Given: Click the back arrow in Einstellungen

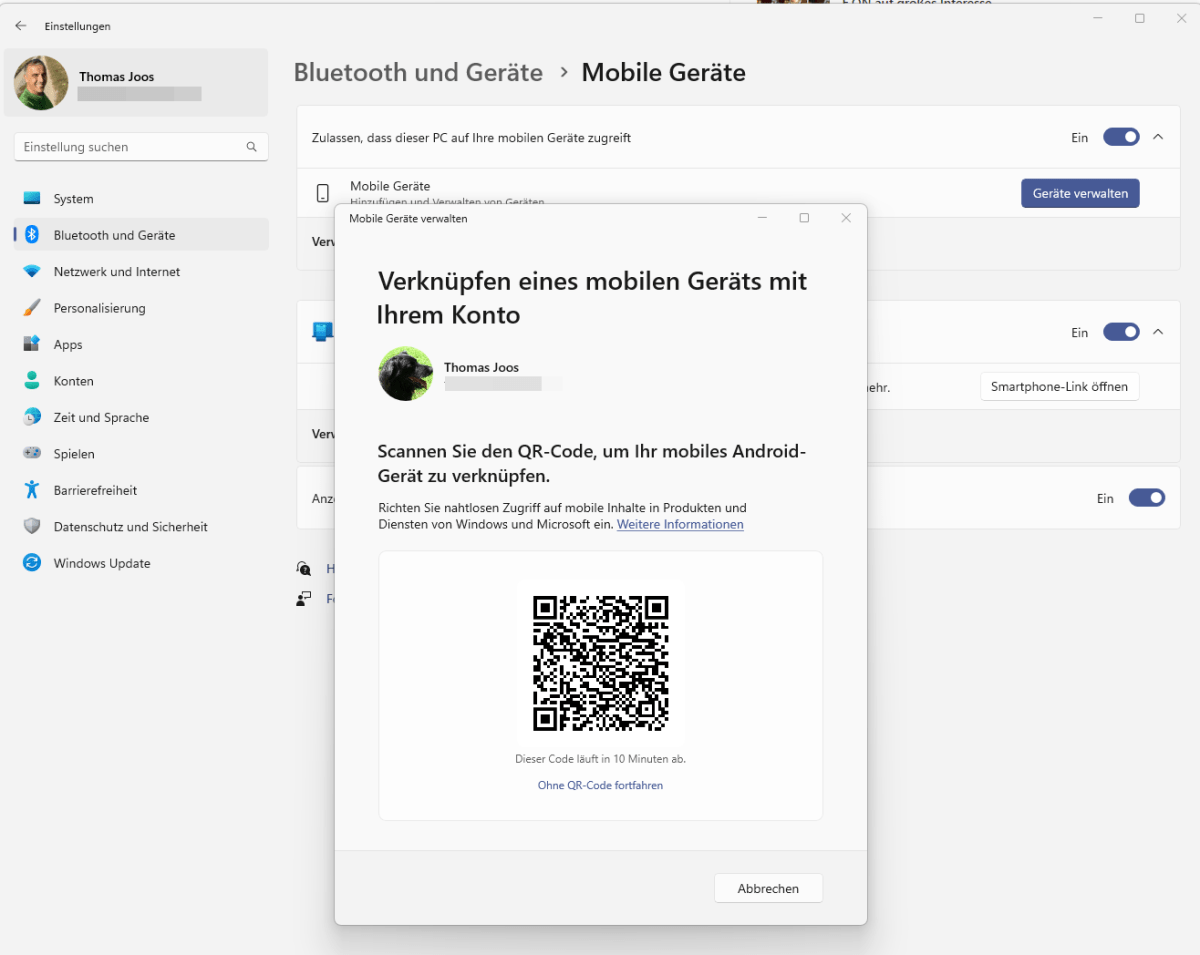Looking at the screenshot, I should click(21, 26).
